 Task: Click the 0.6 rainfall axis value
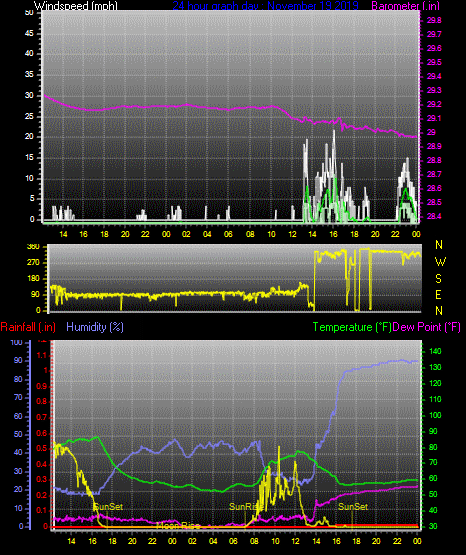coord(42,433)
